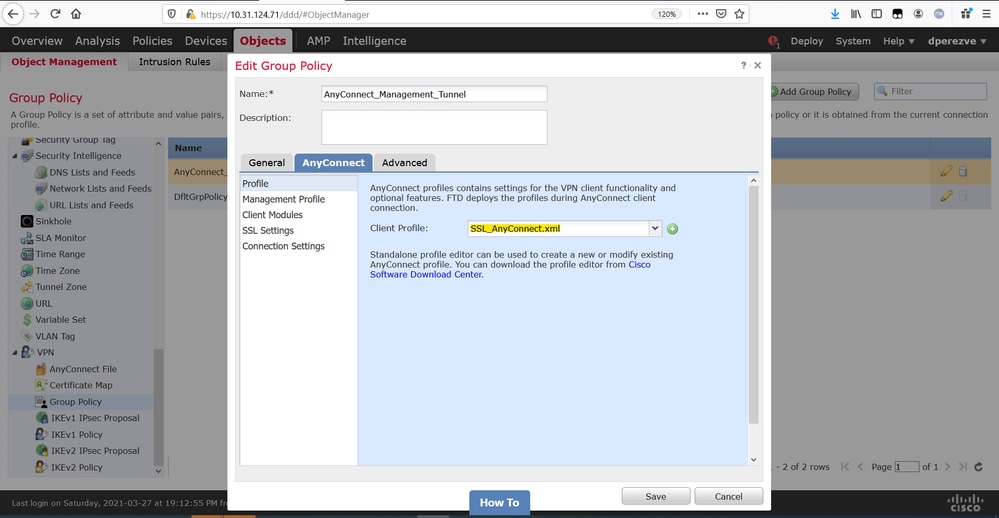The image size is (999, 518).
Task: Select IKEv2 Policy tree item
Action: click(76, 467)
